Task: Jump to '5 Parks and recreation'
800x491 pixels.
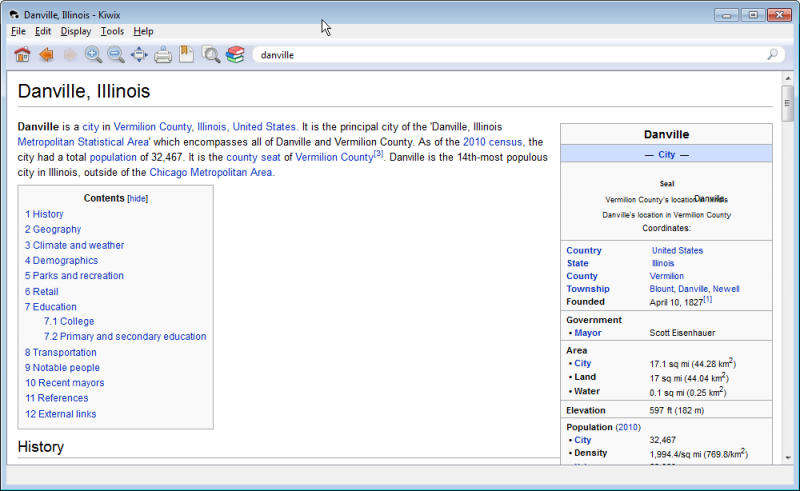Action: tap(74, 276)
